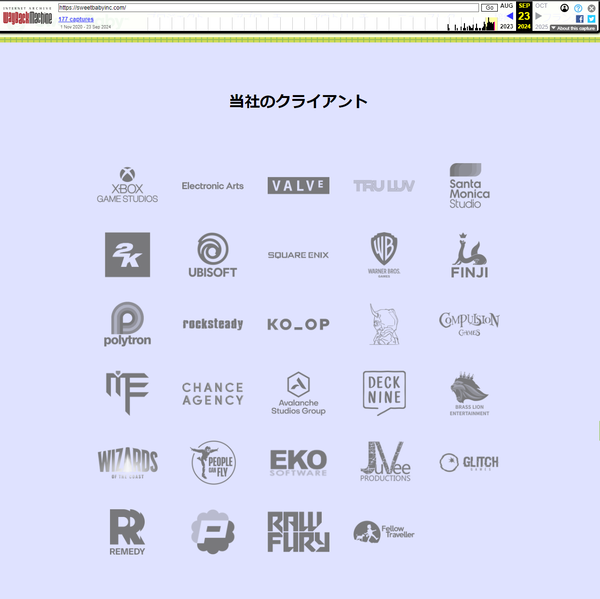Screen dimensions: 600x599
Task: Open the Brass Lion Entertainment logo
Action: pyautogui.click(x=470, y=393)
